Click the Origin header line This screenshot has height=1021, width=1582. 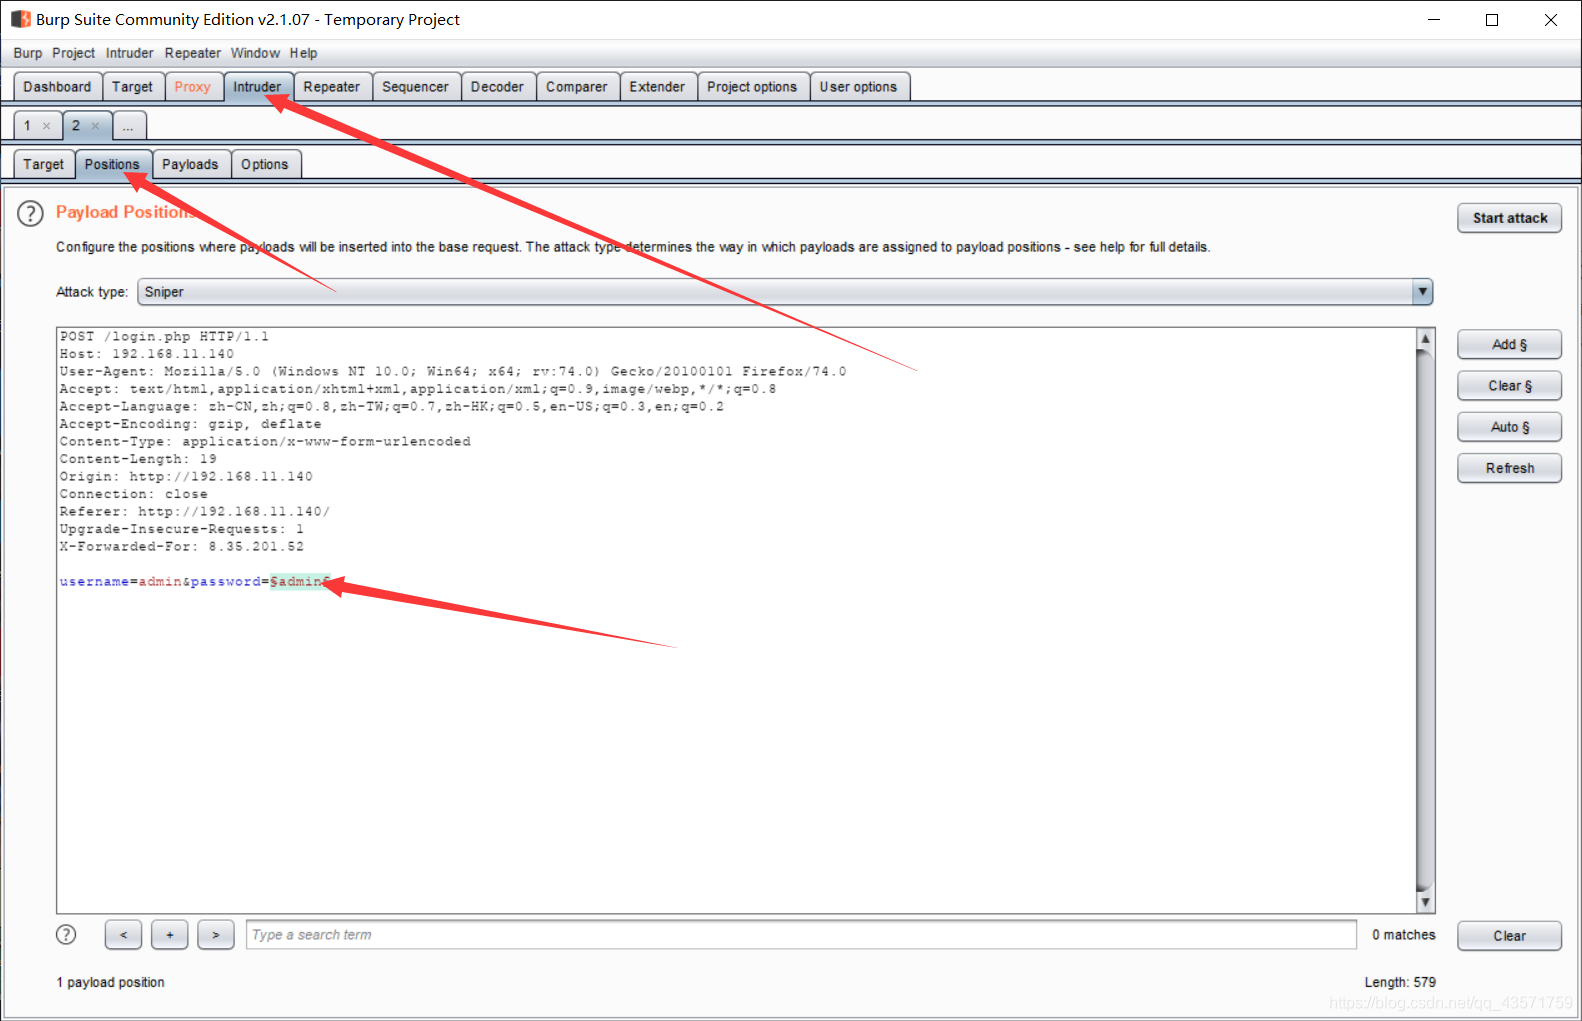(186, 477)
